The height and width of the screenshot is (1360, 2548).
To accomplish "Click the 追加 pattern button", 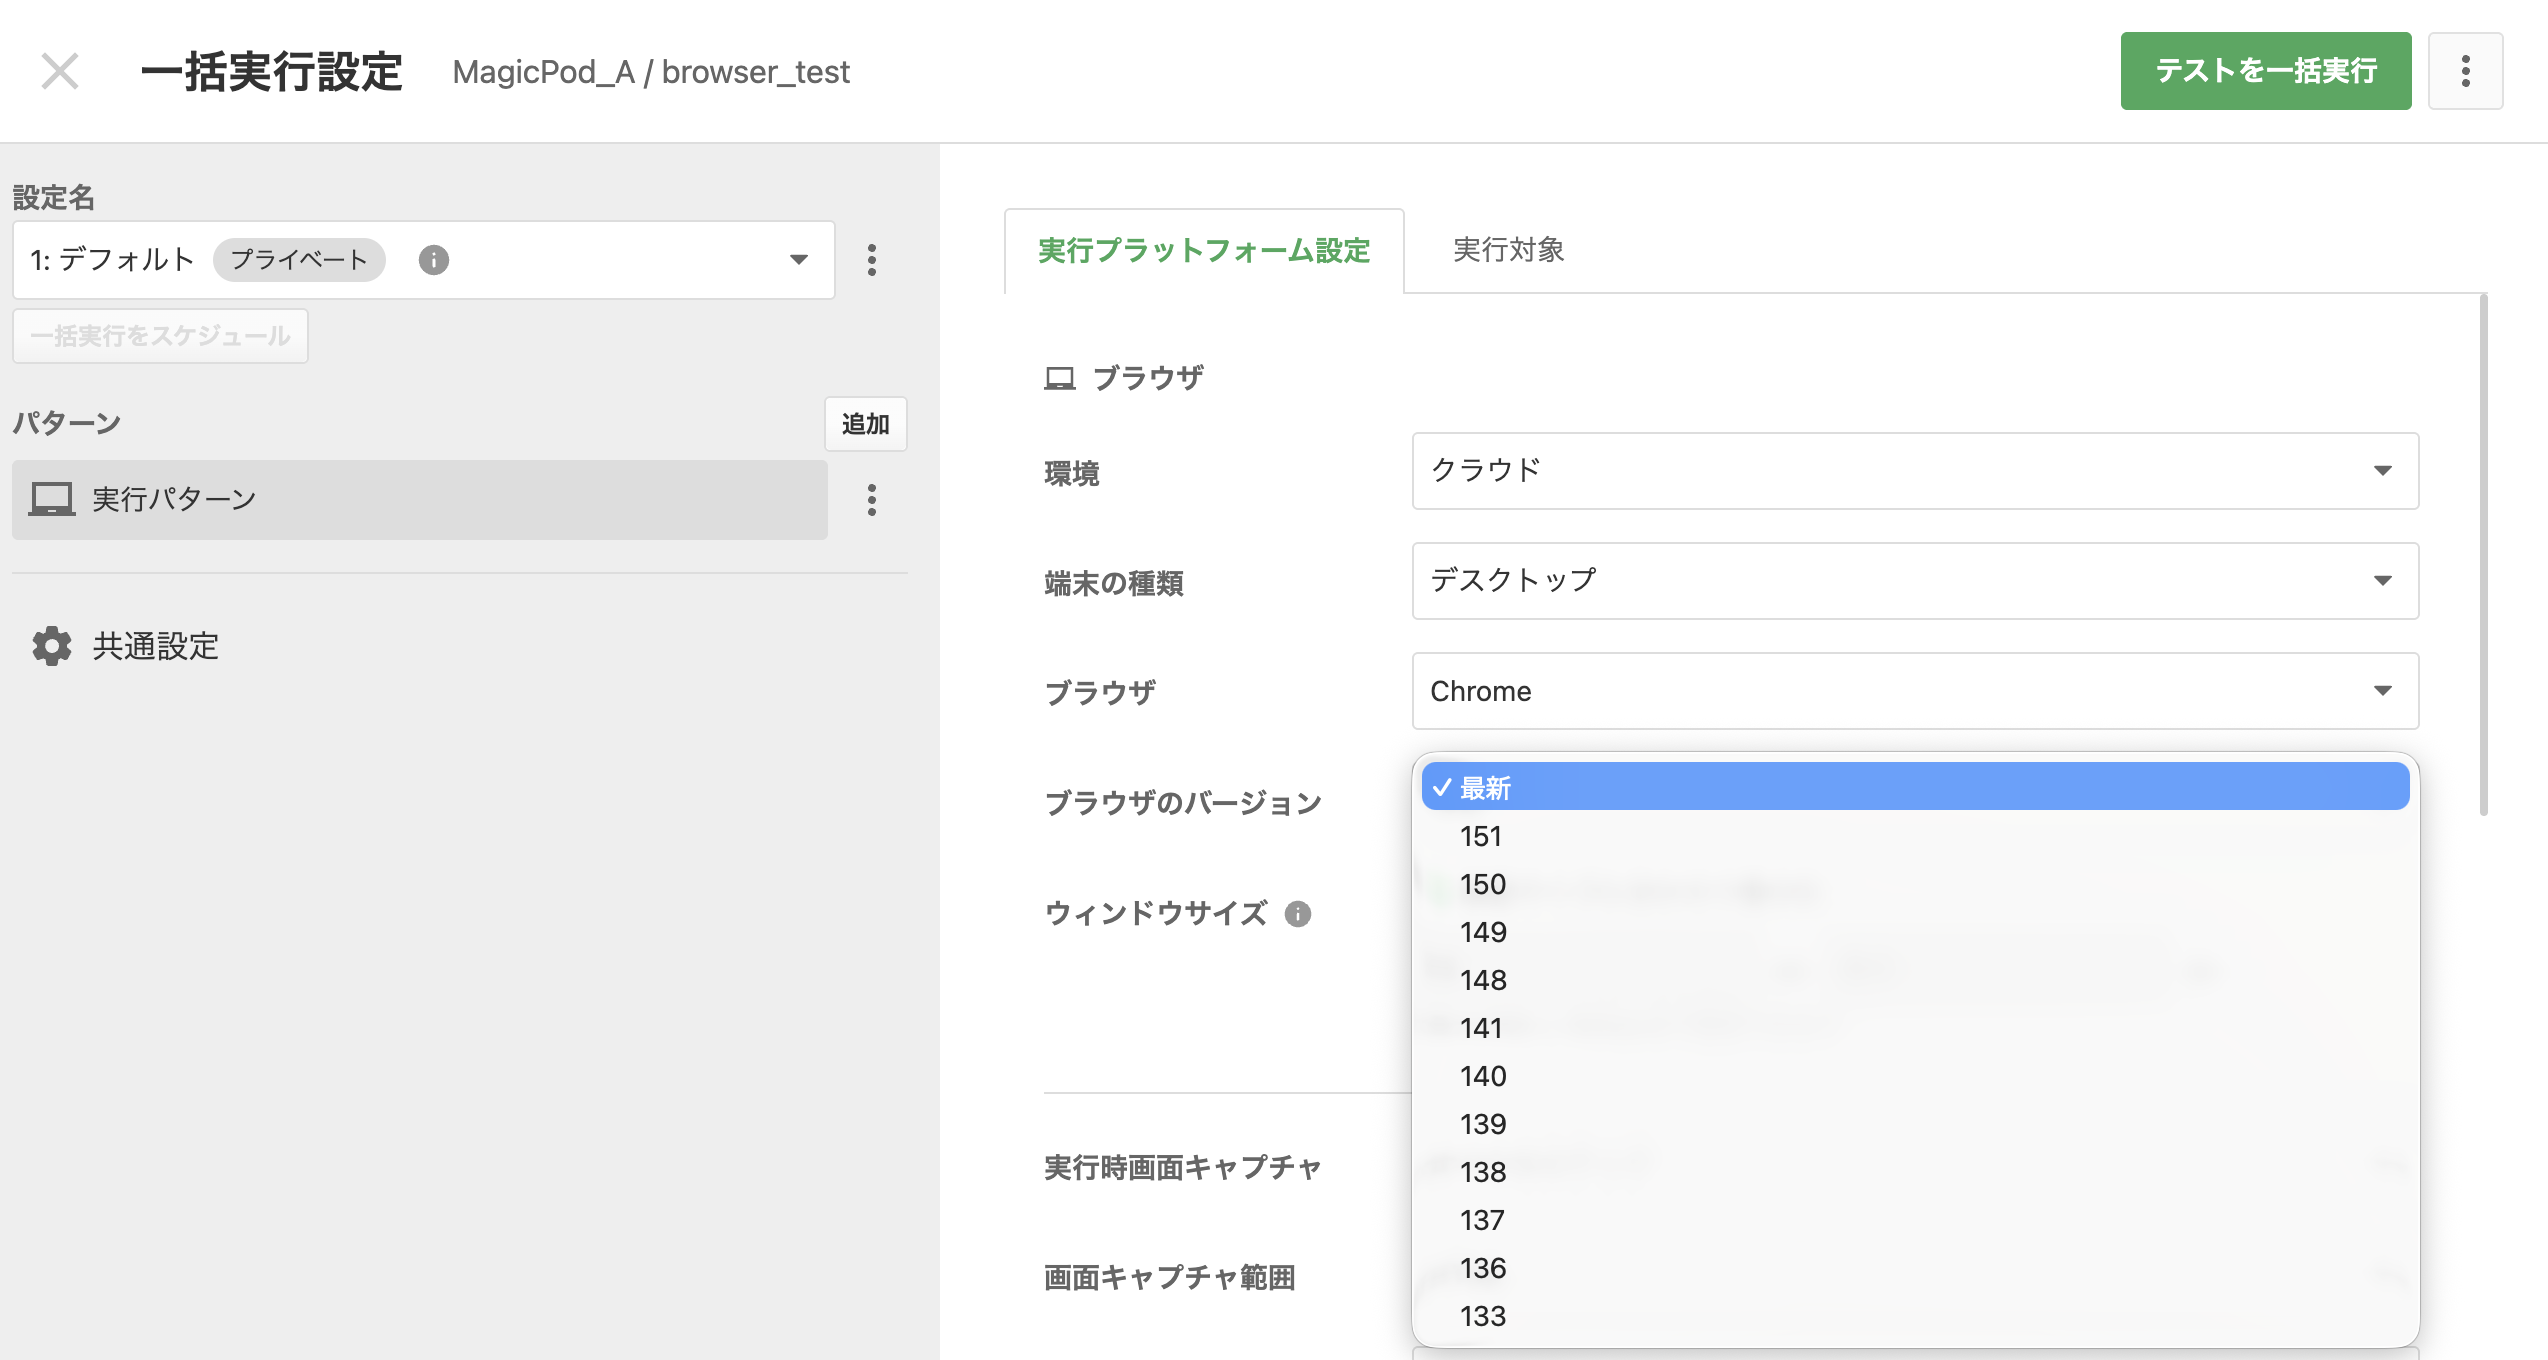I will click(x=866, y=424).
